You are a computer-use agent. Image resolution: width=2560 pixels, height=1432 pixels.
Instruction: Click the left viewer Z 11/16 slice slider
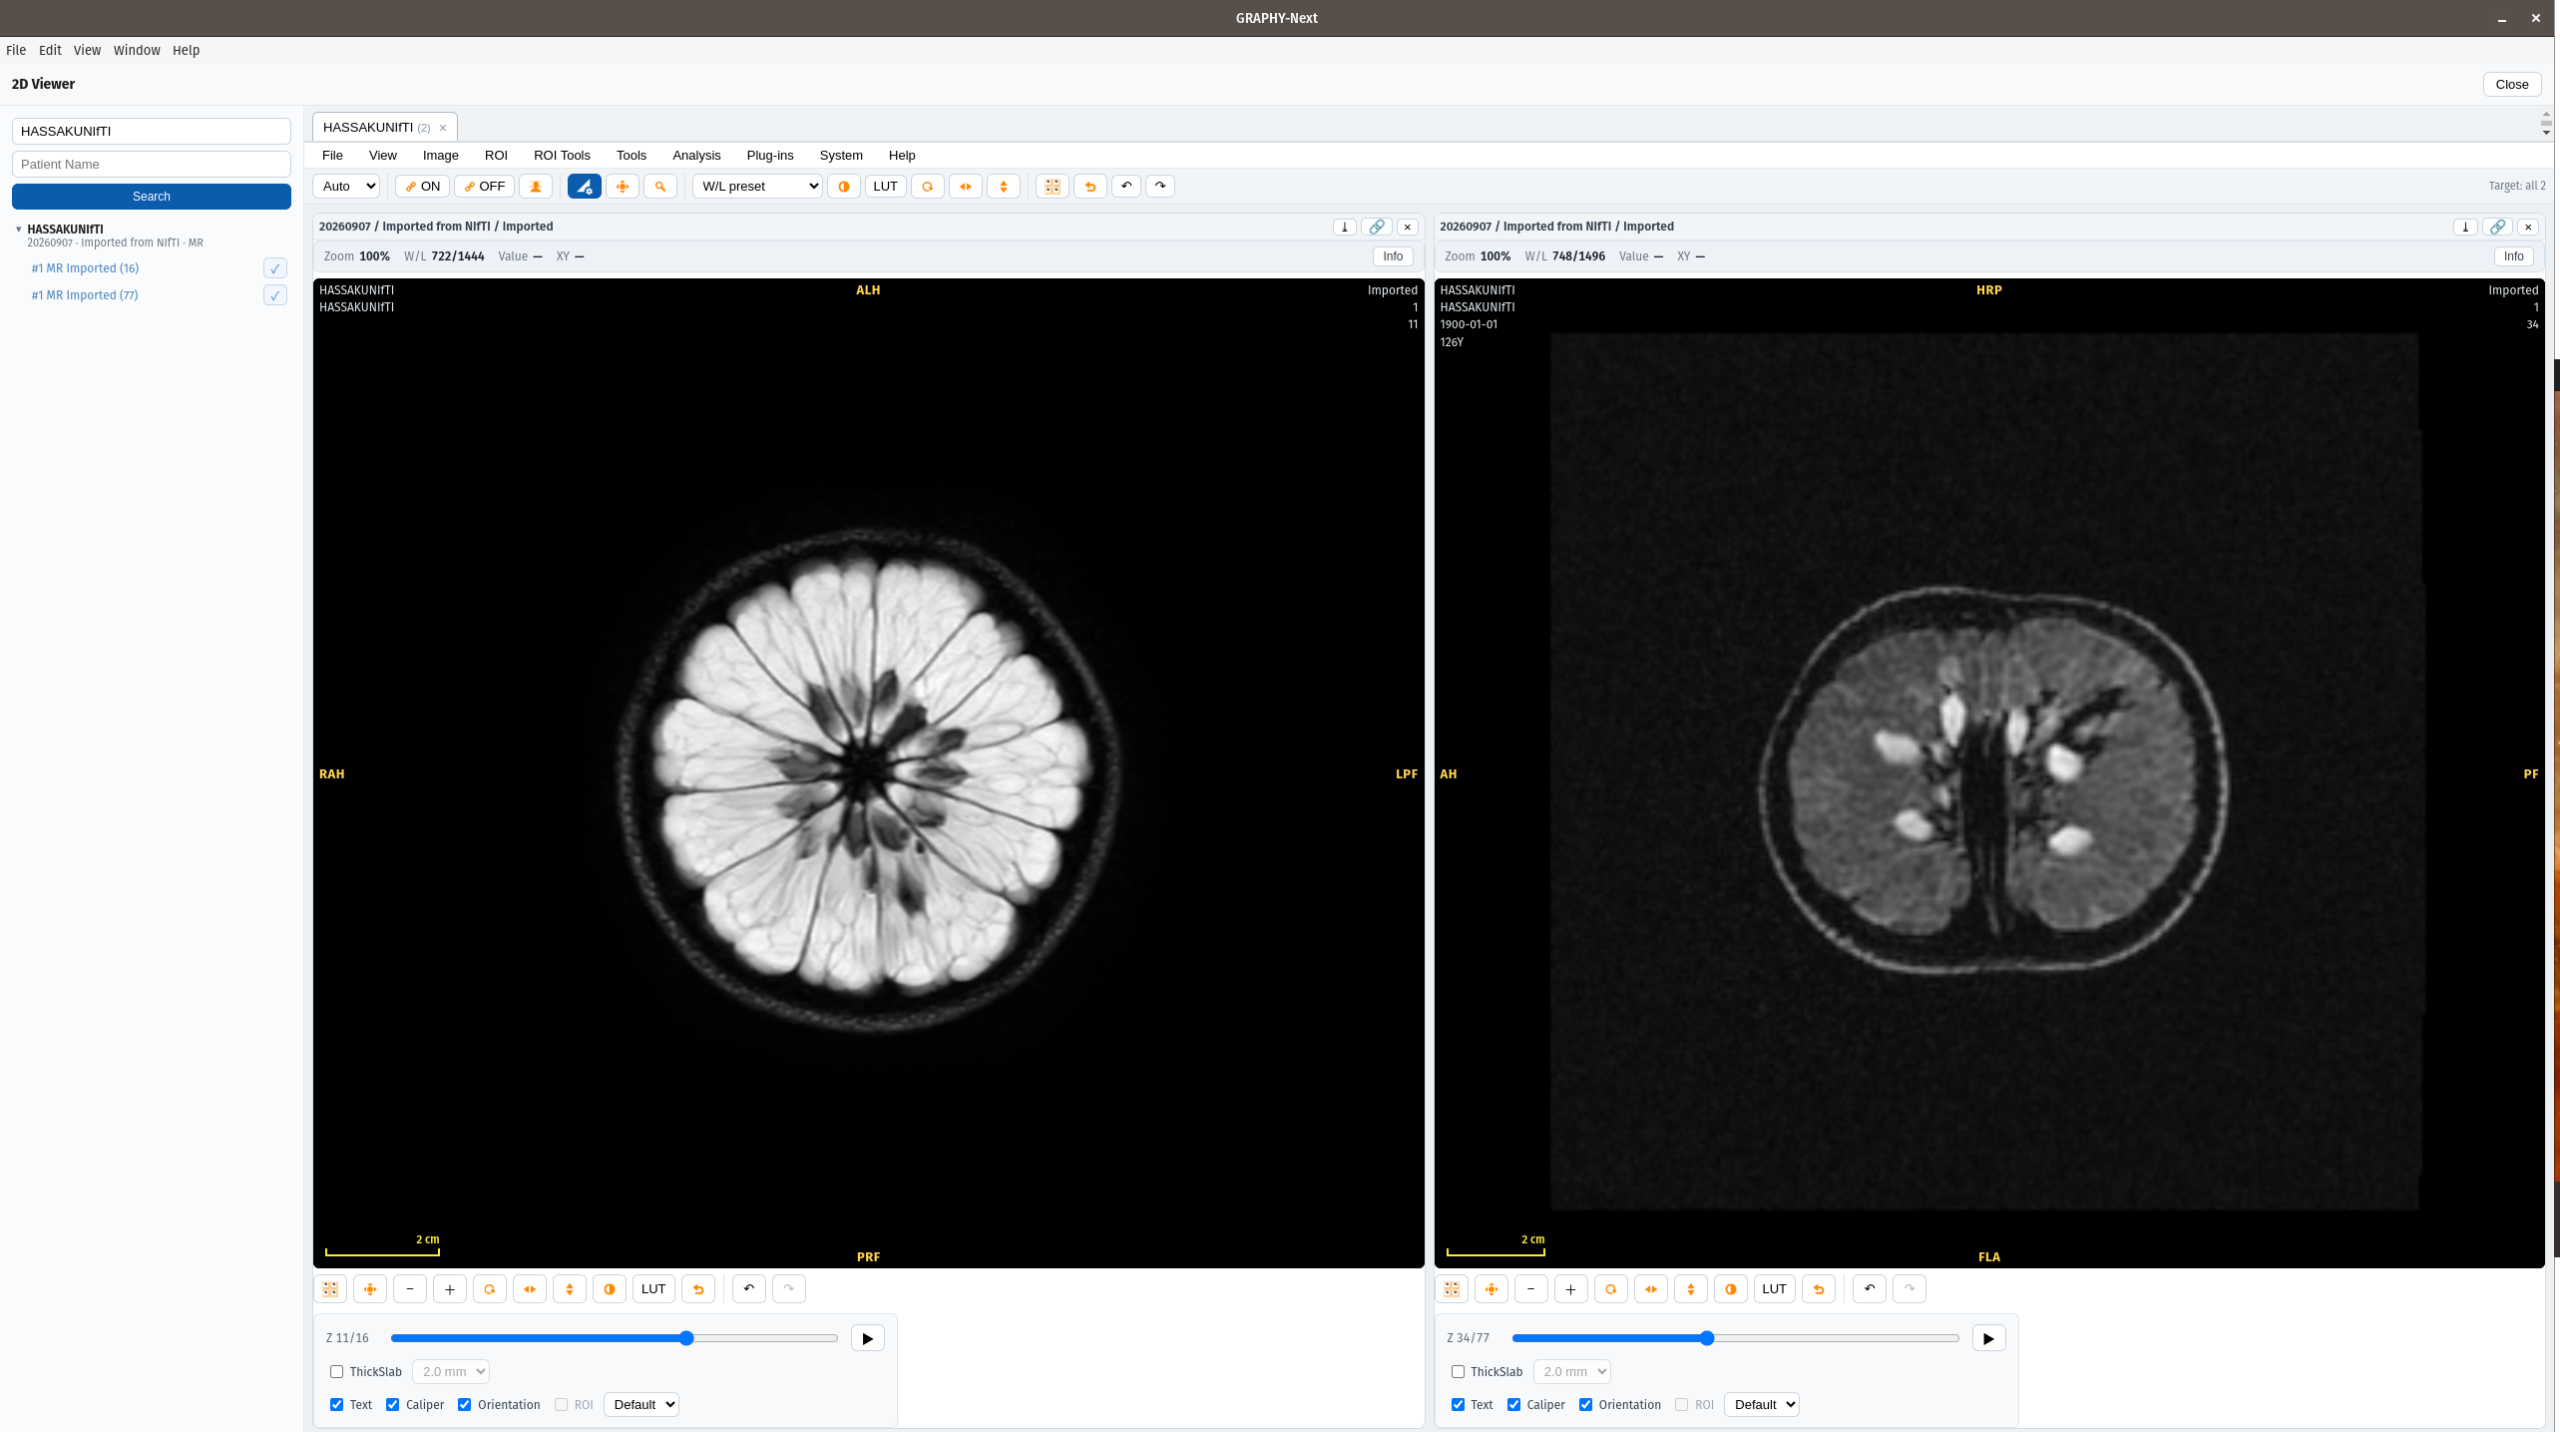click(x=614, y=1338)
